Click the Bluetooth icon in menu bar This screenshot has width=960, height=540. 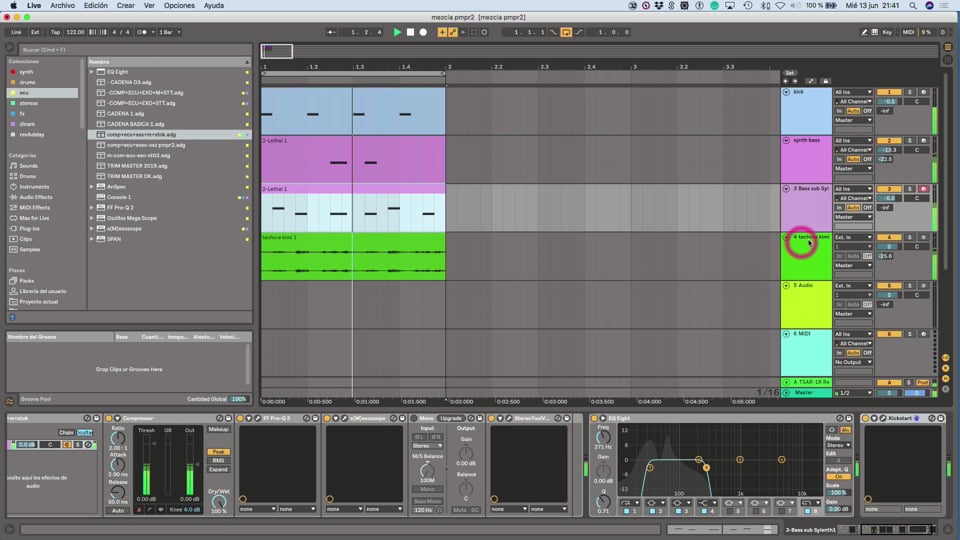pos(765,6)
